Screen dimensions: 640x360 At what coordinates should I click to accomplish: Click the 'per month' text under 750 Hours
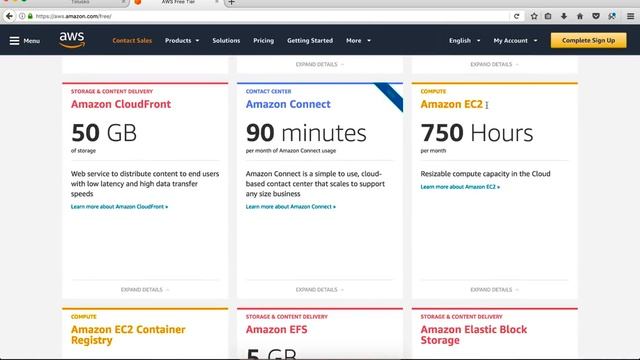click(x=433, y=151)
